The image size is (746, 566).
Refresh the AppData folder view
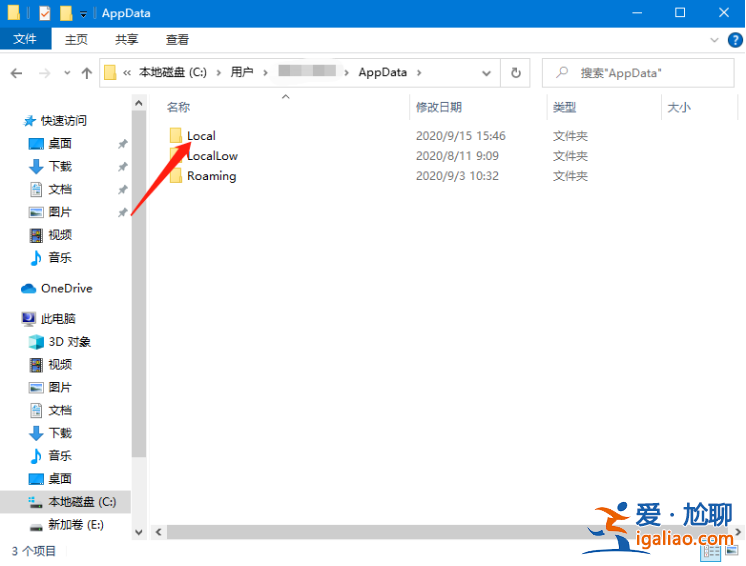[516, 73]
